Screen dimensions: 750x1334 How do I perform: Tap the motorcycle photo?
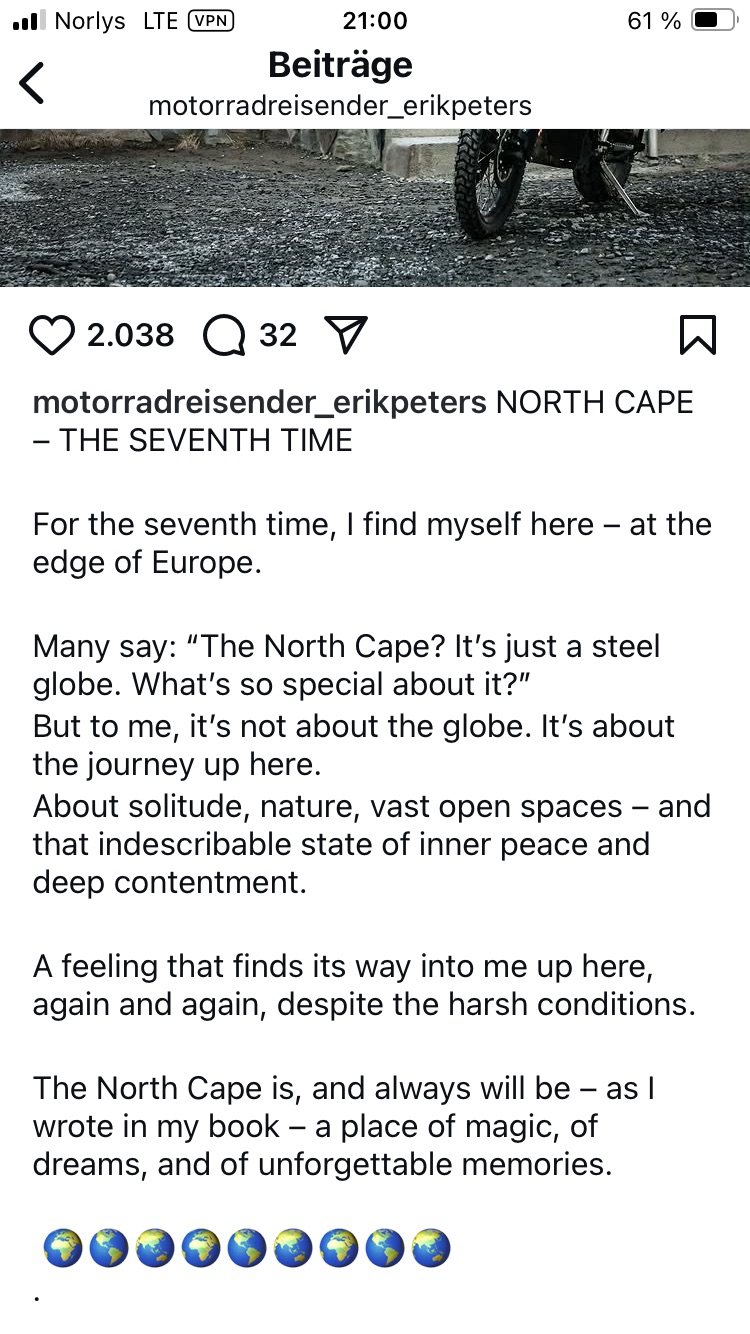375,207
